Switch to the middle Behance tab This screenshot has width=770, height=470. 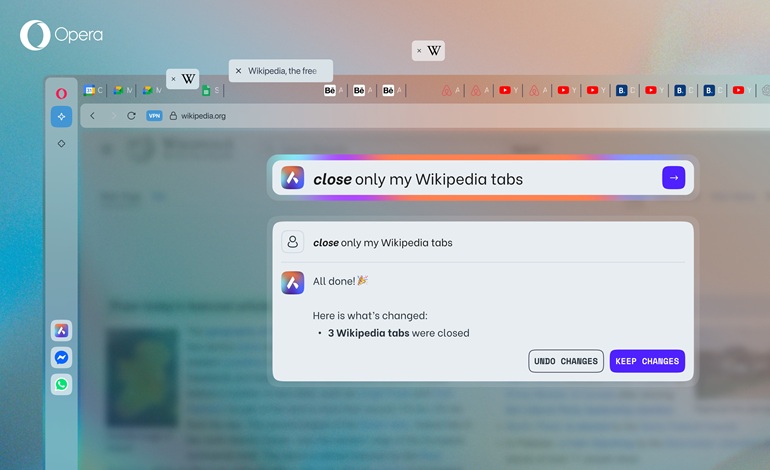click(x=363, y=90)
